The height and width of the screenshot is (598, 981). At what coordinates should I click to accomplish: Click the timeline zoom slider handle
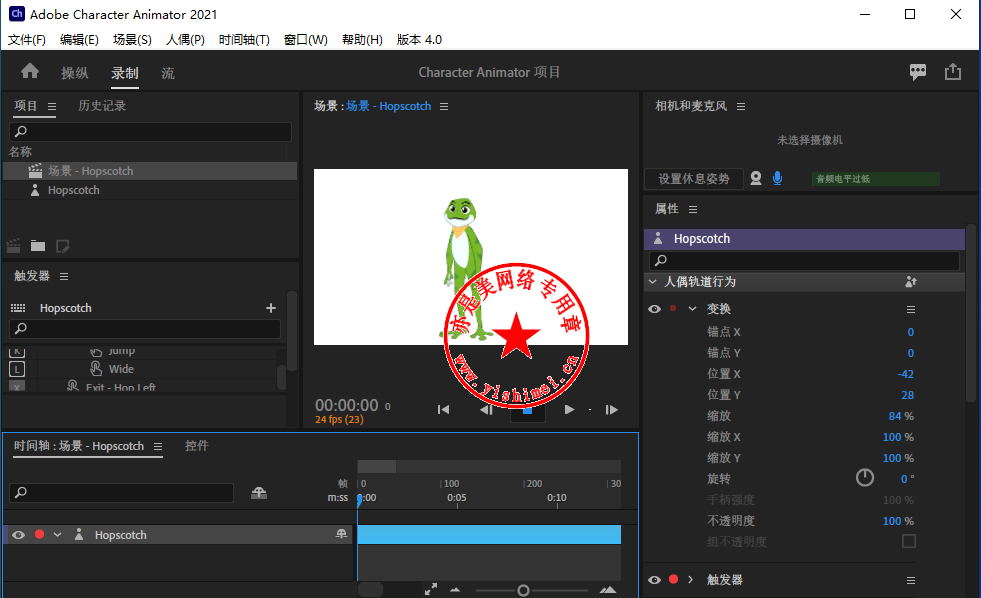524,590
